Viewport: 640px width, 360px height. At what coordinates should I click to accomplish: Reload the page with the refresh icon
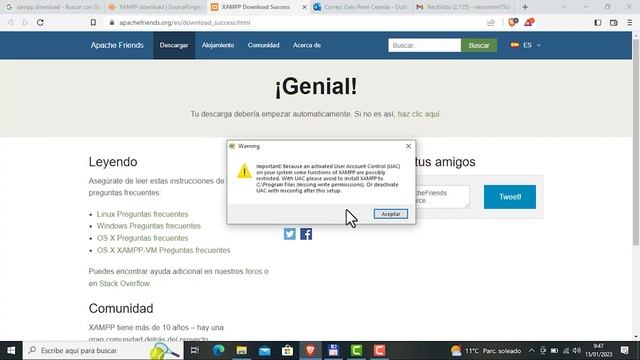pos(40,22)
